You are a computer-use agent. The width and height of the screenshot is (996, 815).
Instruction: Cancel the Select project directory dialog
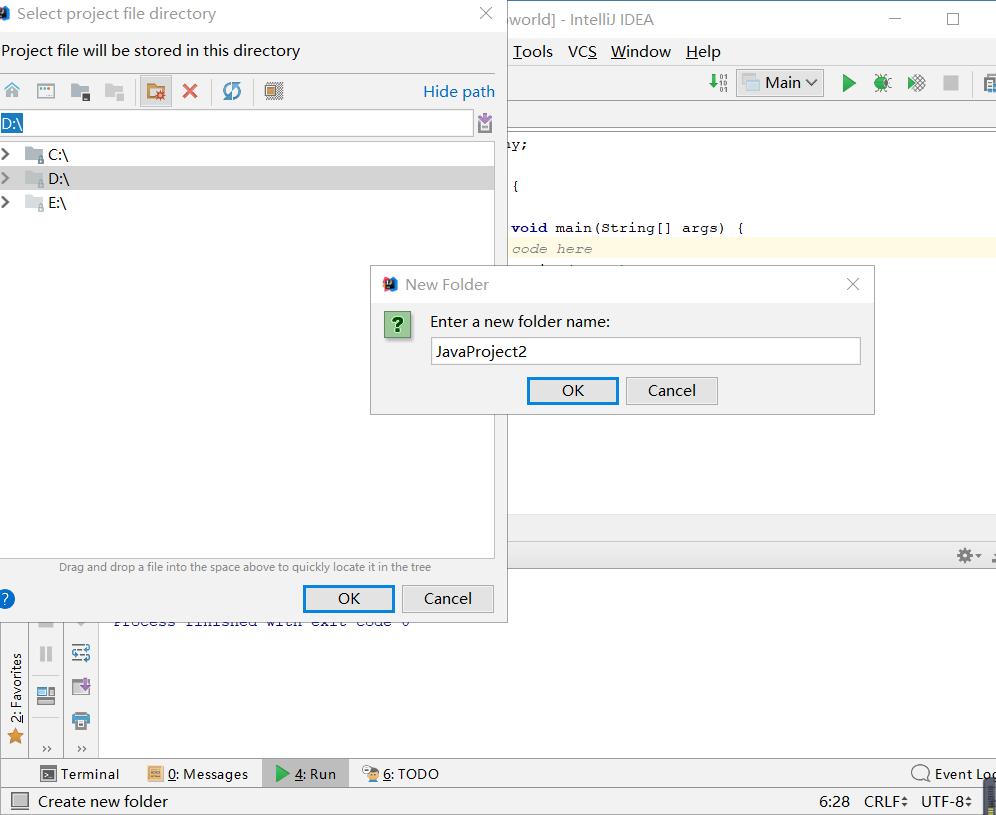(447, 598)
